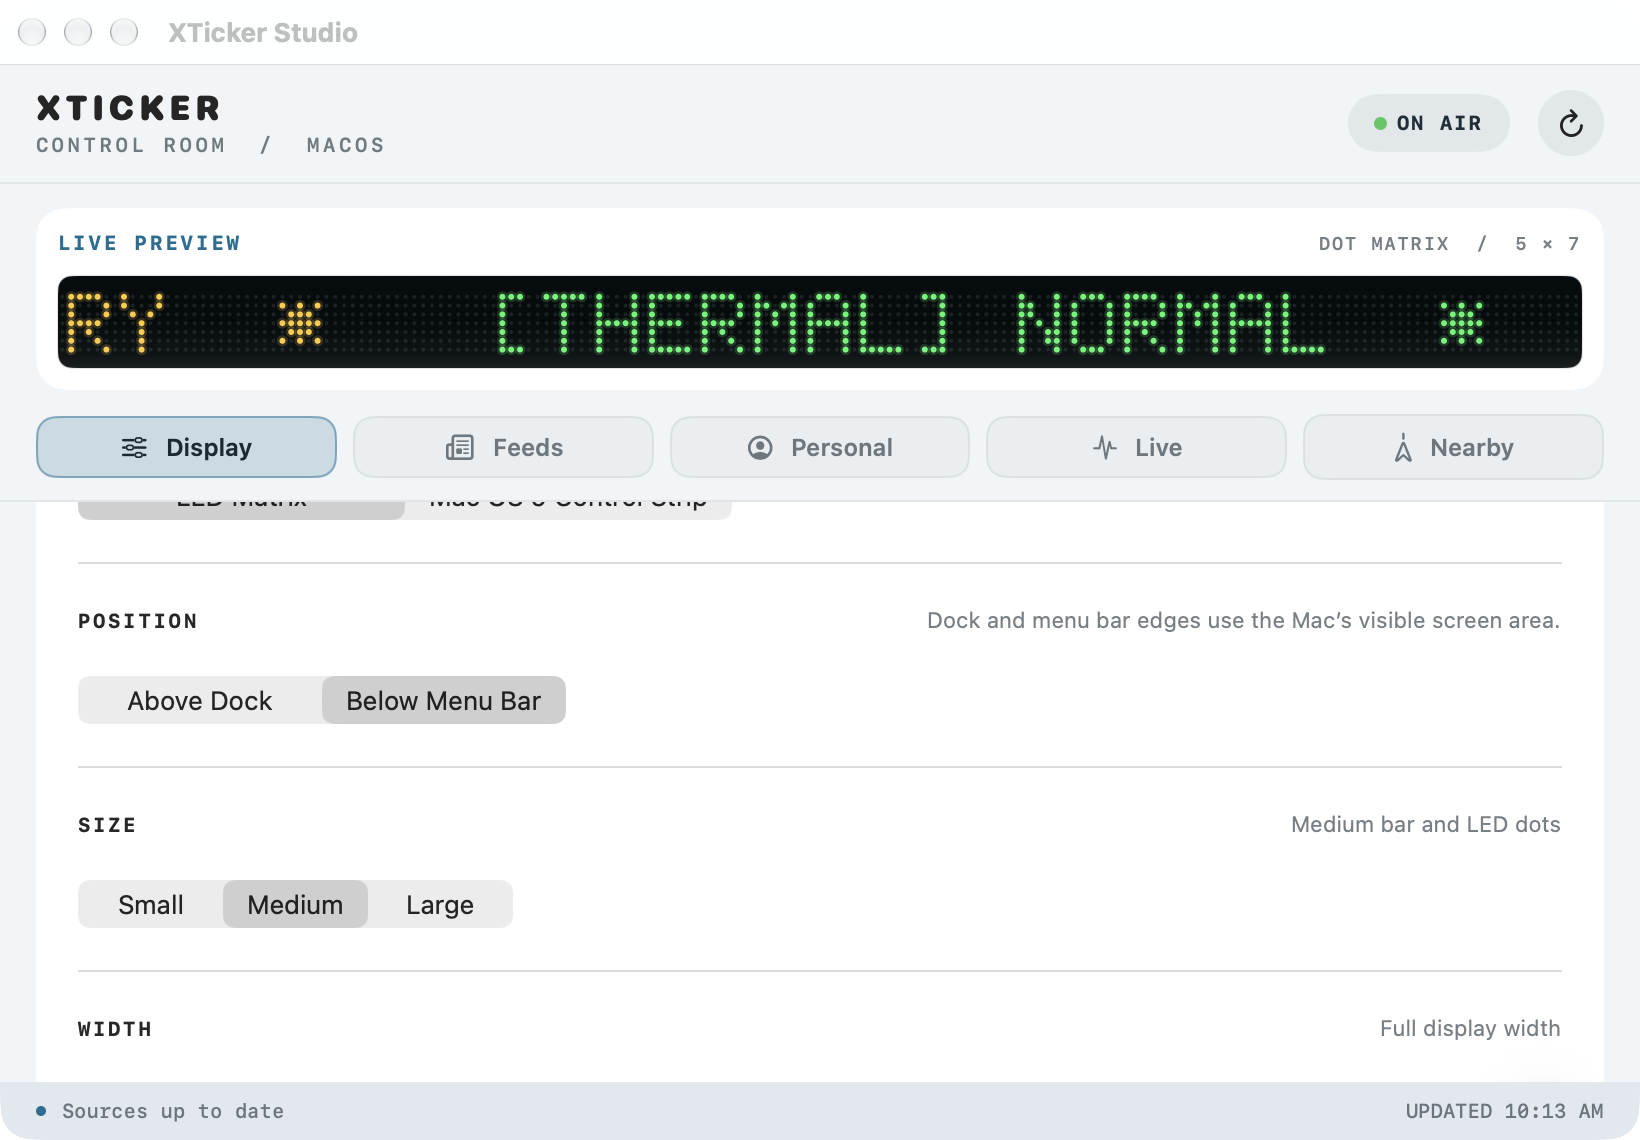1640x1140 pixels.
Task: Open the Personal tab
Action: (820, 447)
